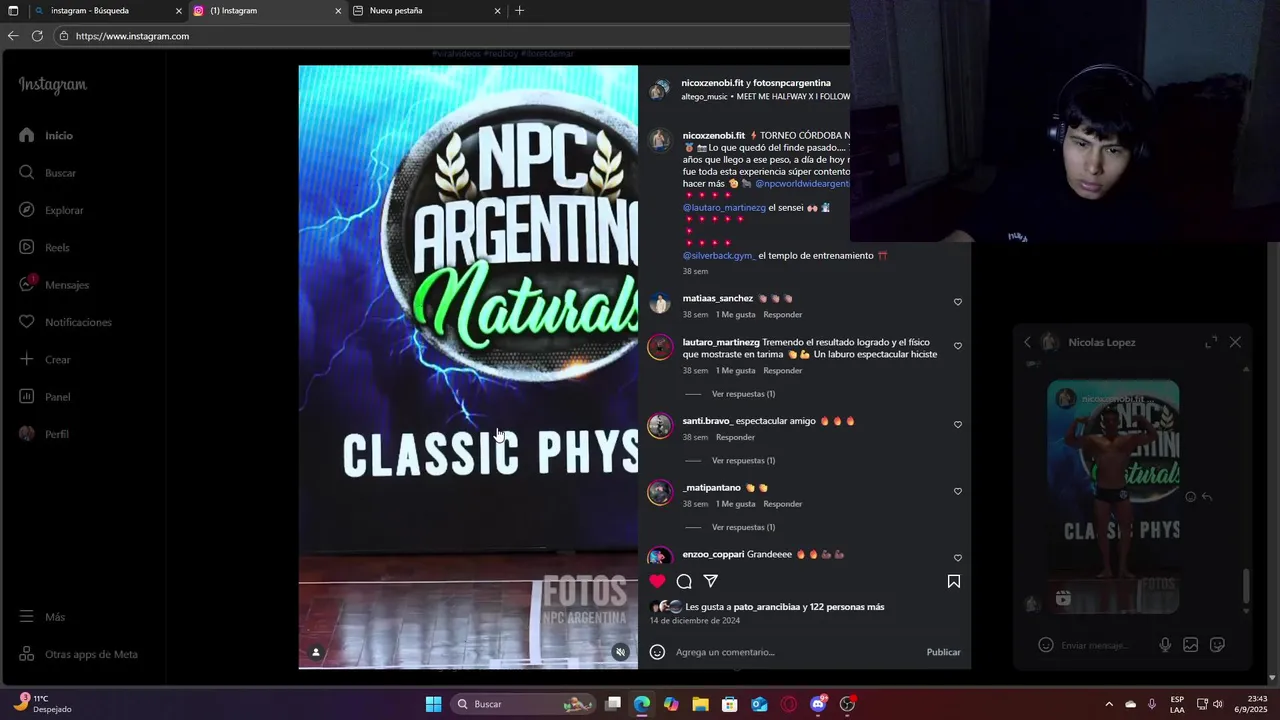
Task: Unmute the video with the speaker icon
Action: pos(620,652)
